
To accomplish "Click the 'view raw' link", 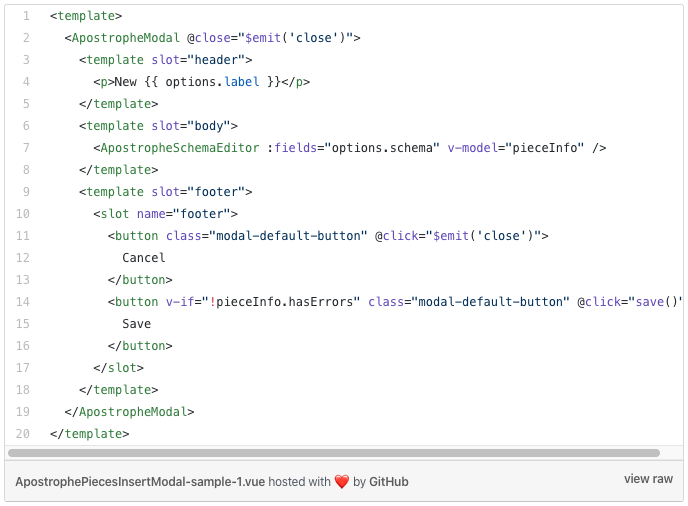I will (x=648, y=479).
